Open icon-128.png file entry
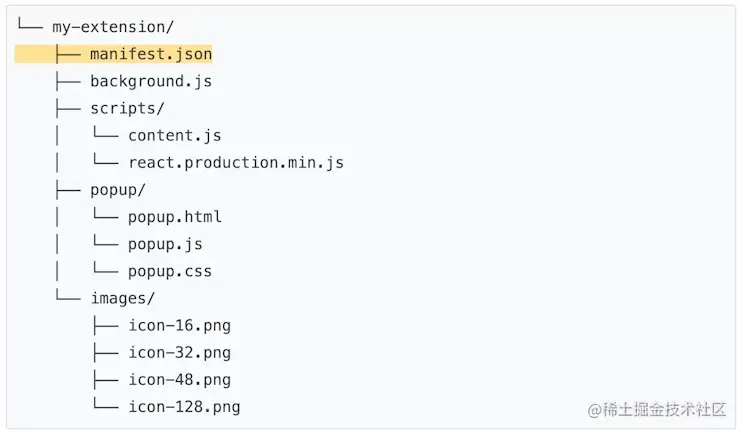Viewport: 741px width, 433px height. (x=184, y=406)
